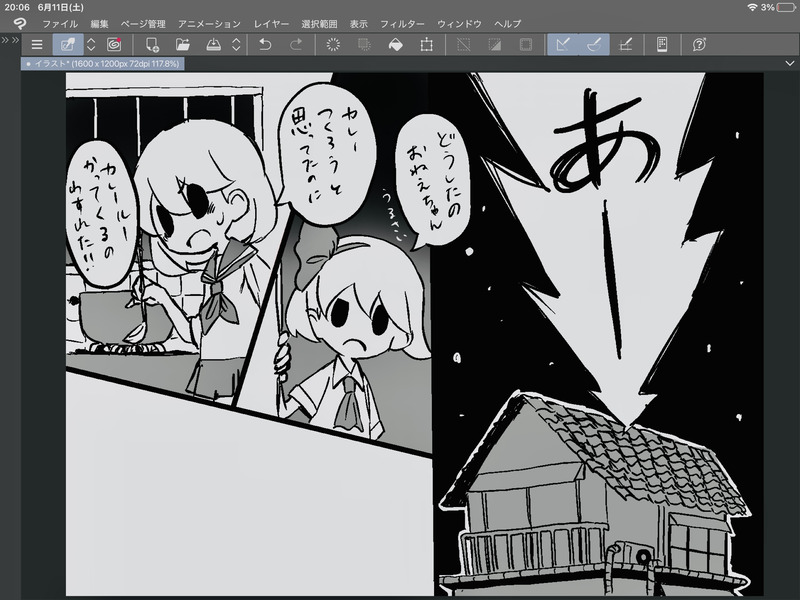Toggle snap to grid
The width and height of the screenshot is (800, 600).
(626, 44)
